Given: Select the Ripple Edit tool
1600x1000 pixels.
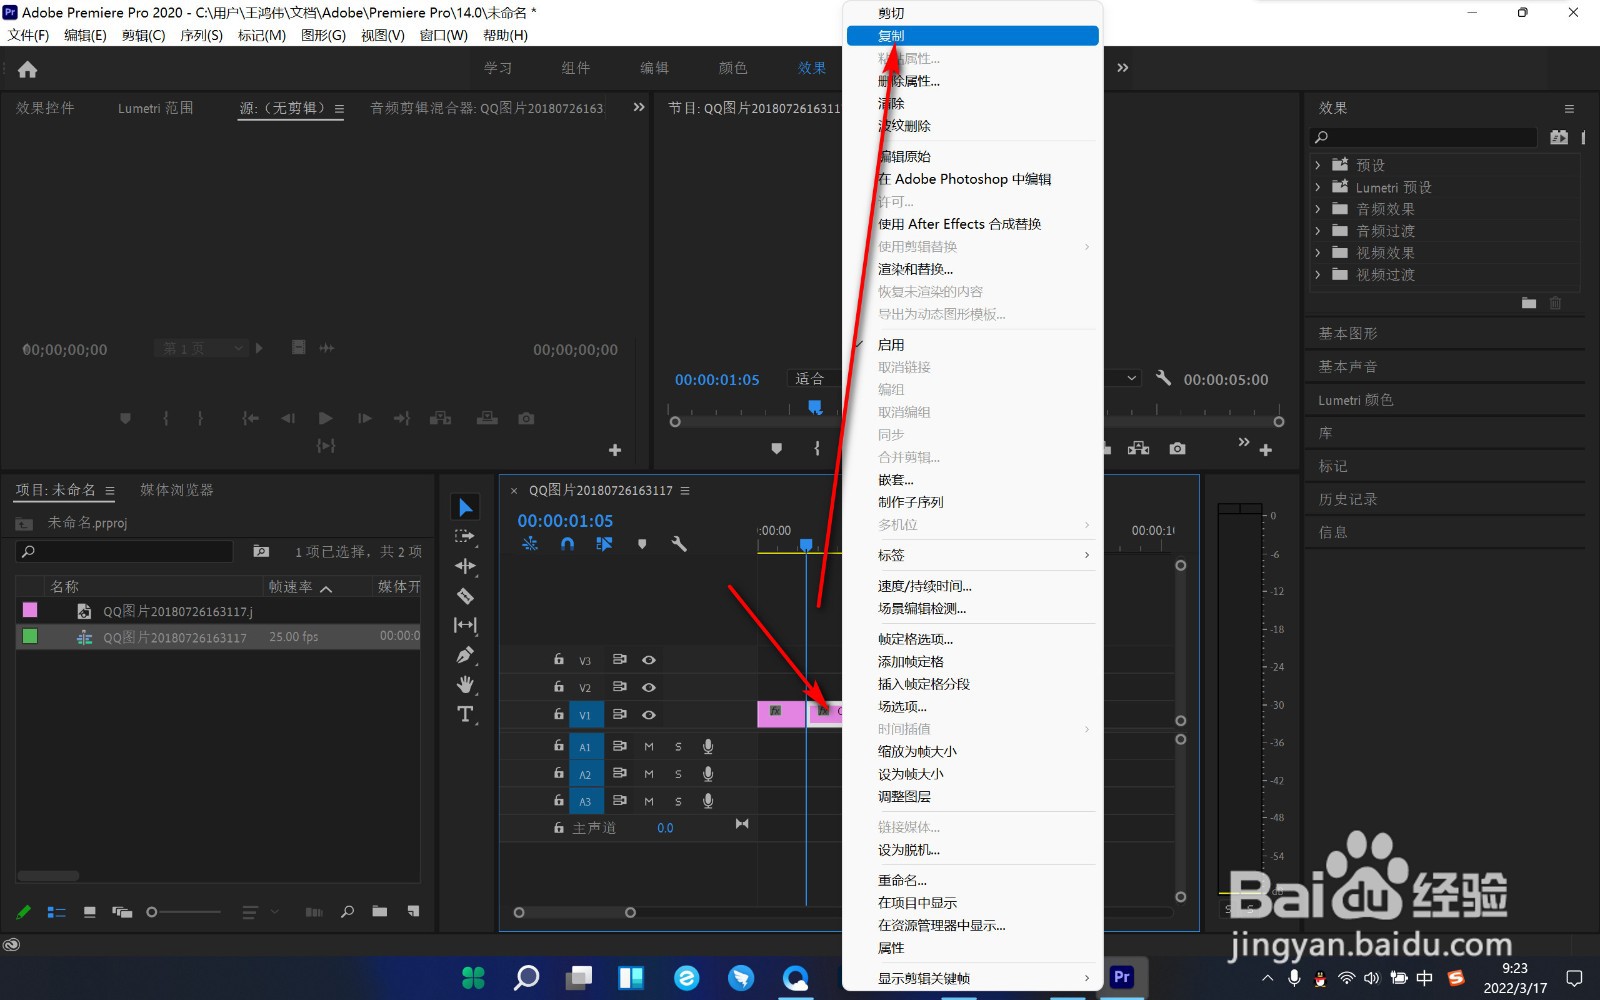Looking at the screenshot, I should tap(465, 566).
